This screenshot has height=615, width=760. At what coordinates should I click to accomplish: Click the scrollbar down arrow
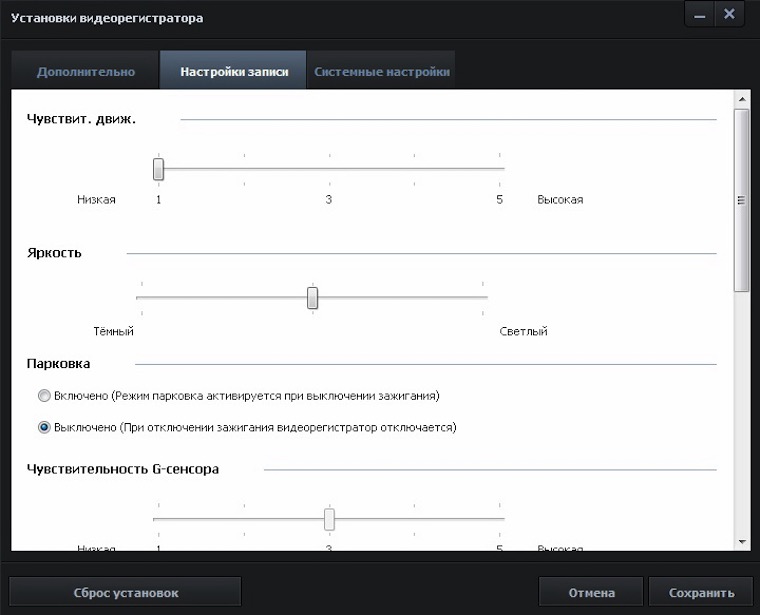pos(741,541)
